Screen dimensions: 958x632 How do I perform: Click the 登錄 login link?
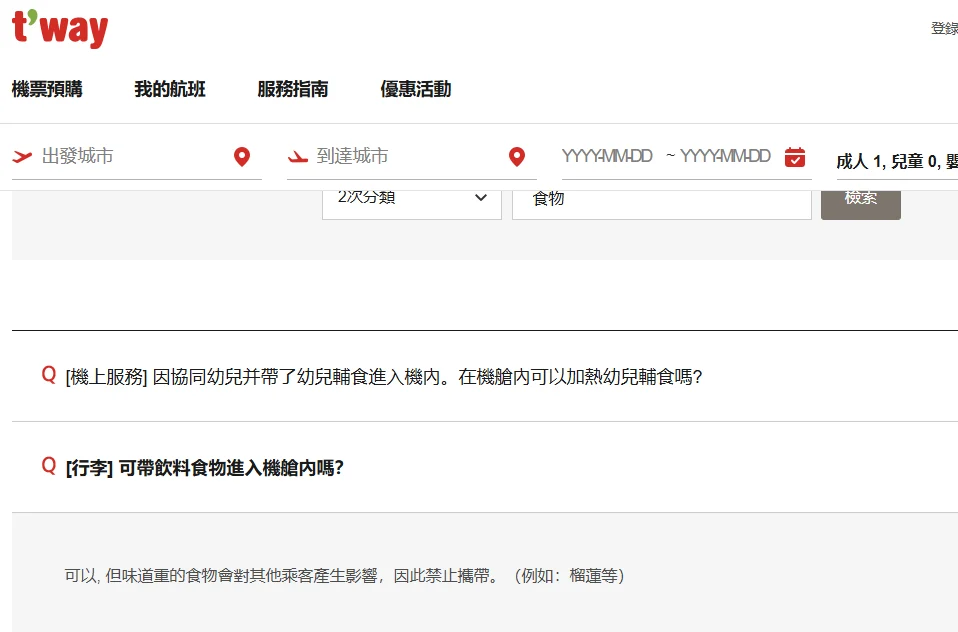(944, 28)
